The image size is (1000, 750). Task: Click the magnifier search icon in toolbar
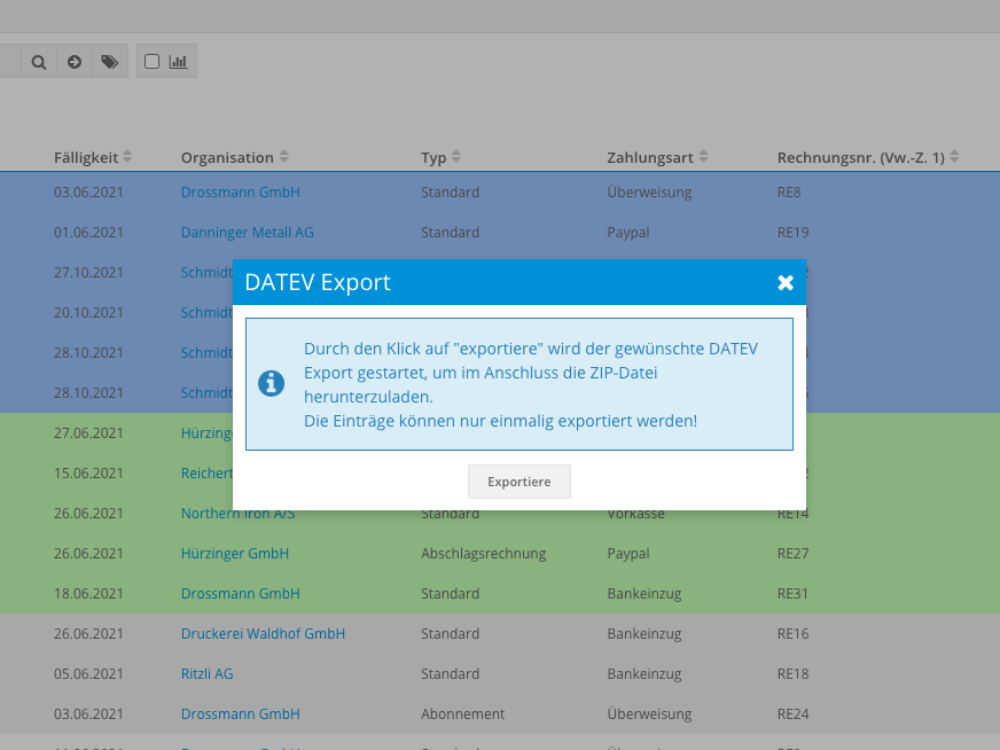(x=38, y=62)
